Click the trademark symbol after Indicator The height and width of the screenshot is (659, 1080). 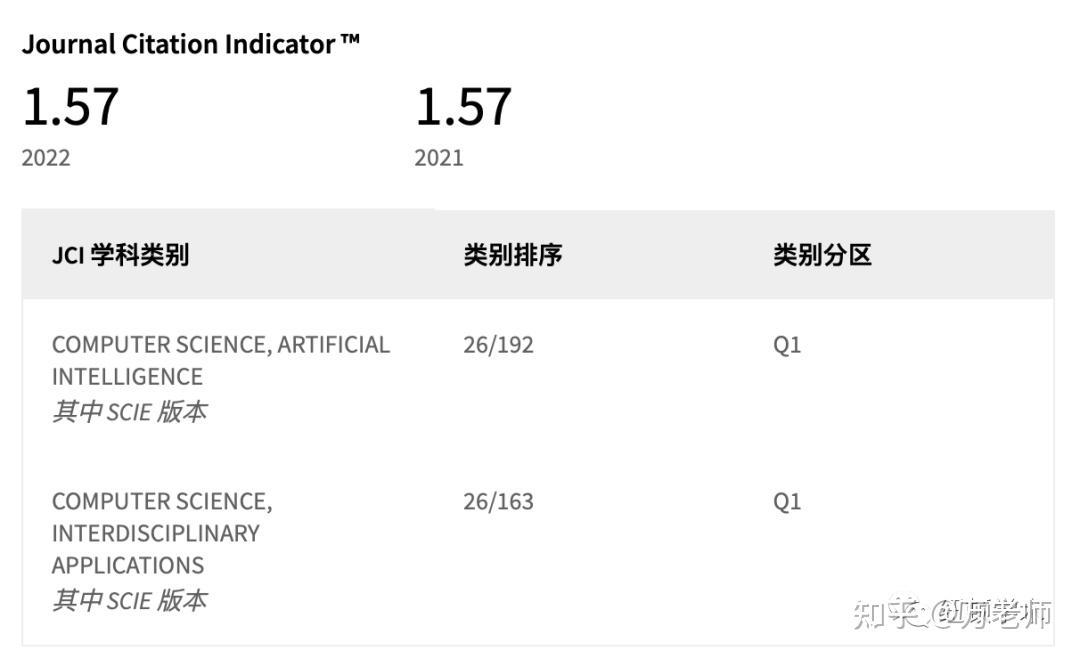[349, 40]
